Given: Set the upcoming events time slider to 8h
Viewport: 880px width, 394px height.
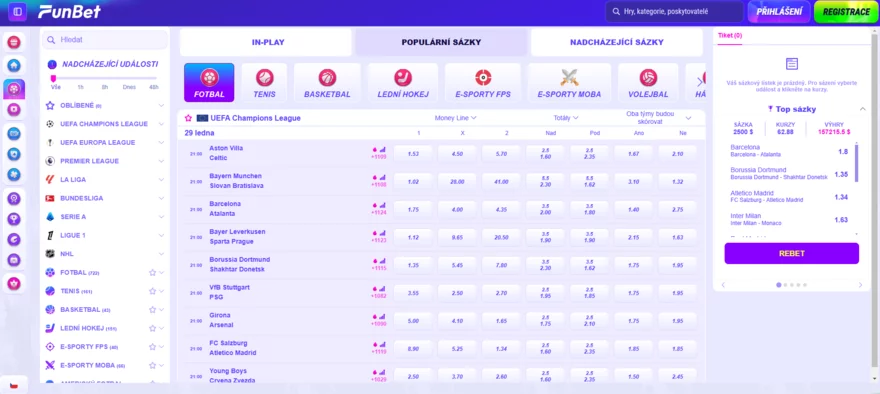Looking at the screenshot, I should [x=105, y=79].
